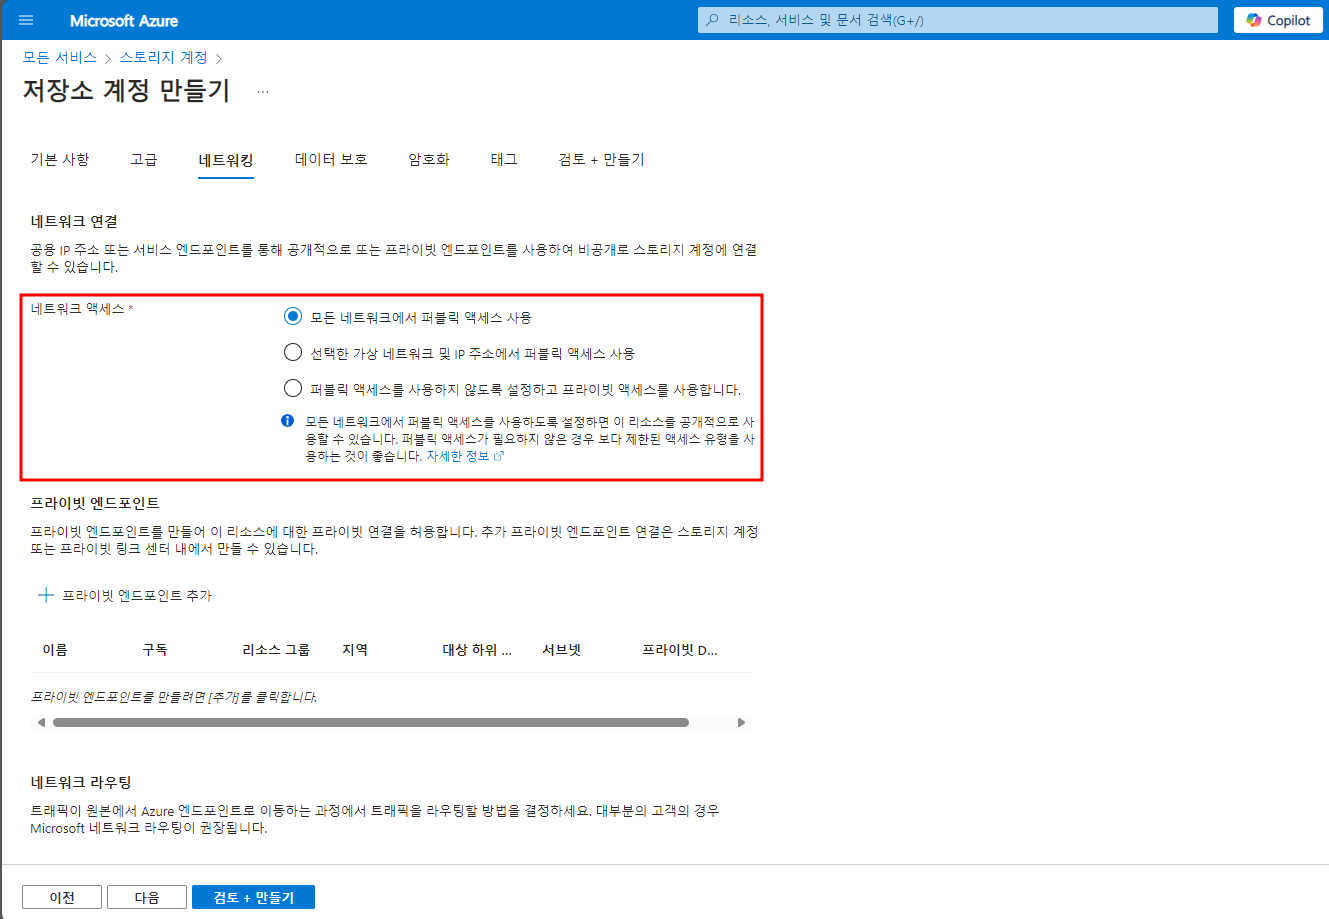Click the 네트워크 액세스 field label
The image size is (1329, 919).
81,309
